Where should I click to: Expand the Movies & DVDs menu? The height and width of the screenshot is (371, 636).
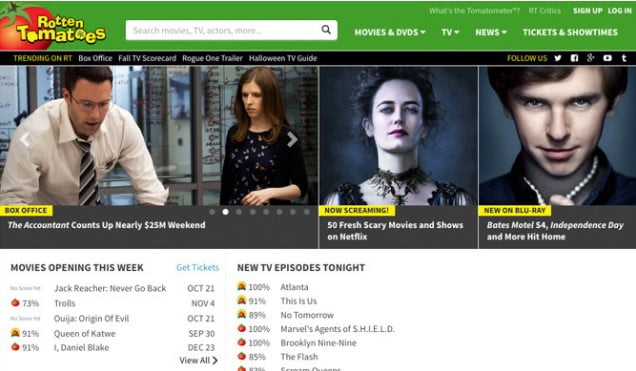click(390, 32)
